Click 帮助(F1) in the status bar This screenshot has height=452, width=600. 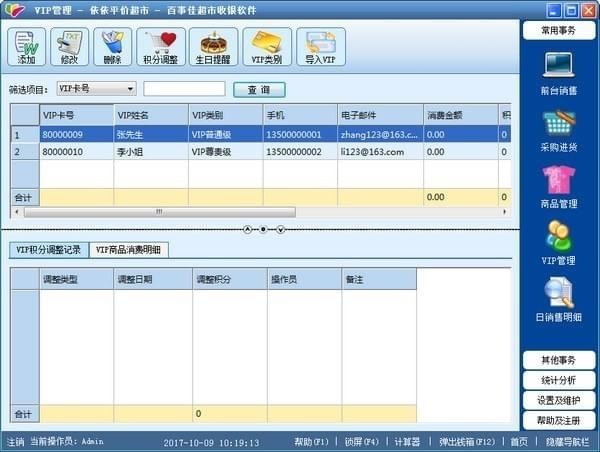[x=311, y=442]
